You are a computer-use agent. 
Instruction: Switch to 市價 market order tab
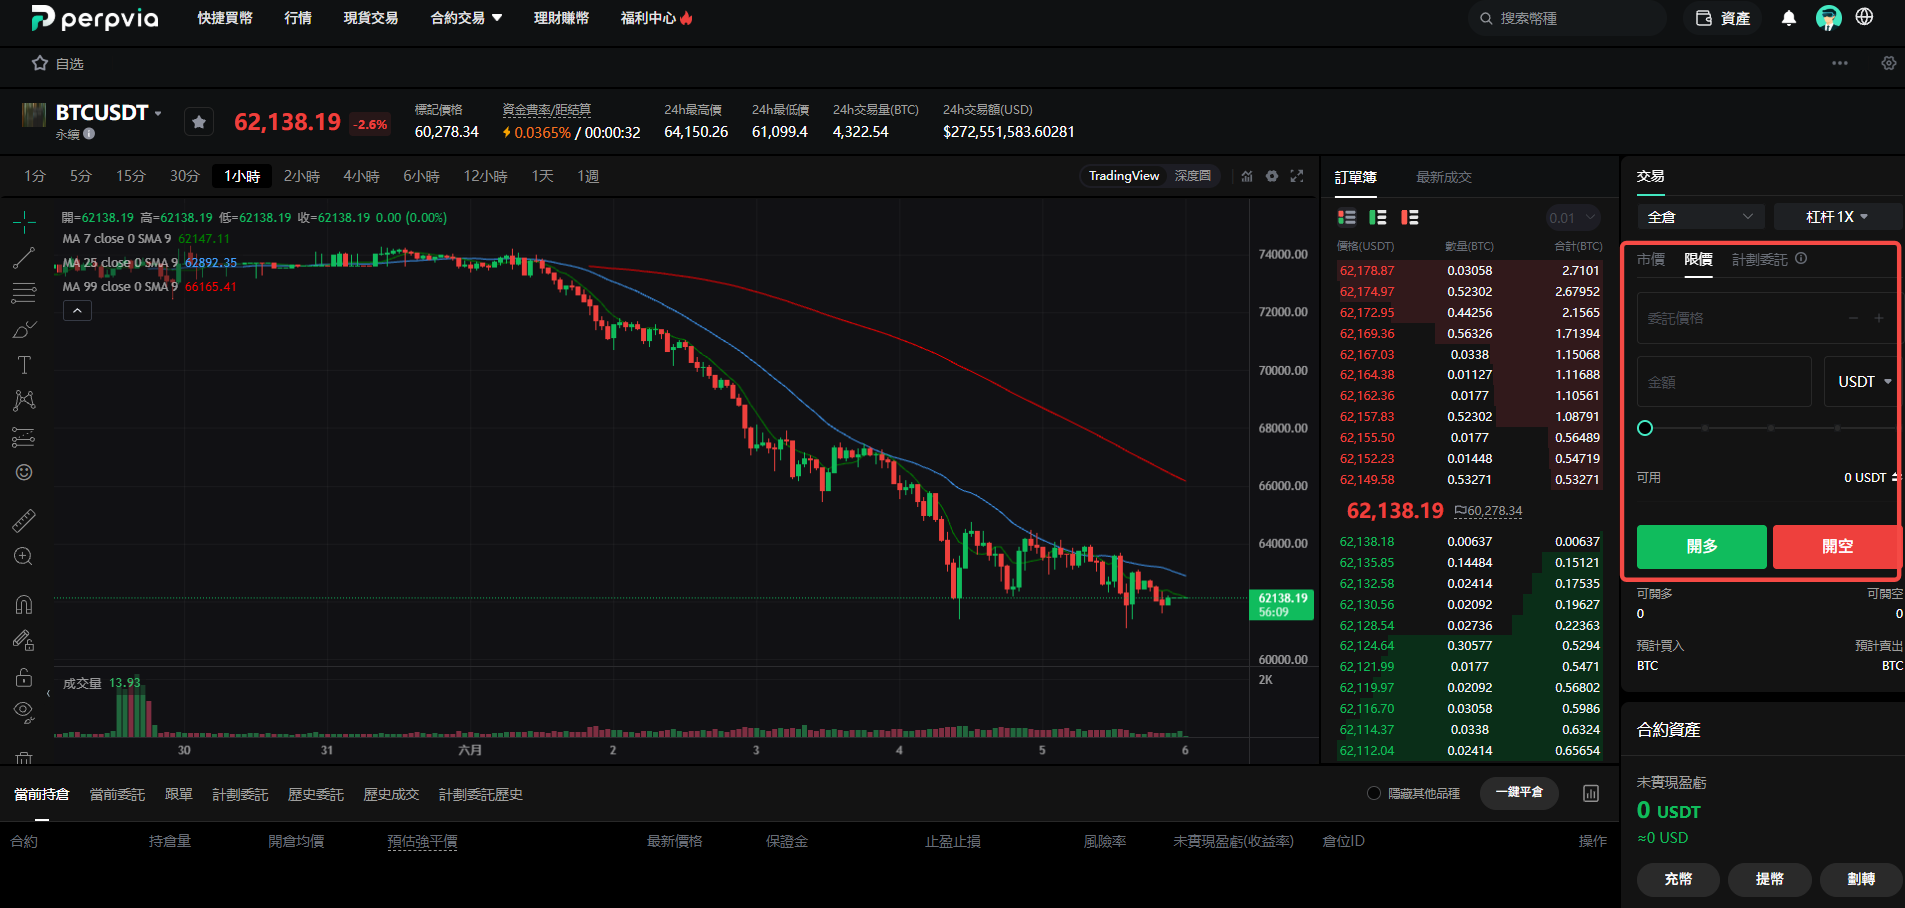click(x=1651, y=260)
